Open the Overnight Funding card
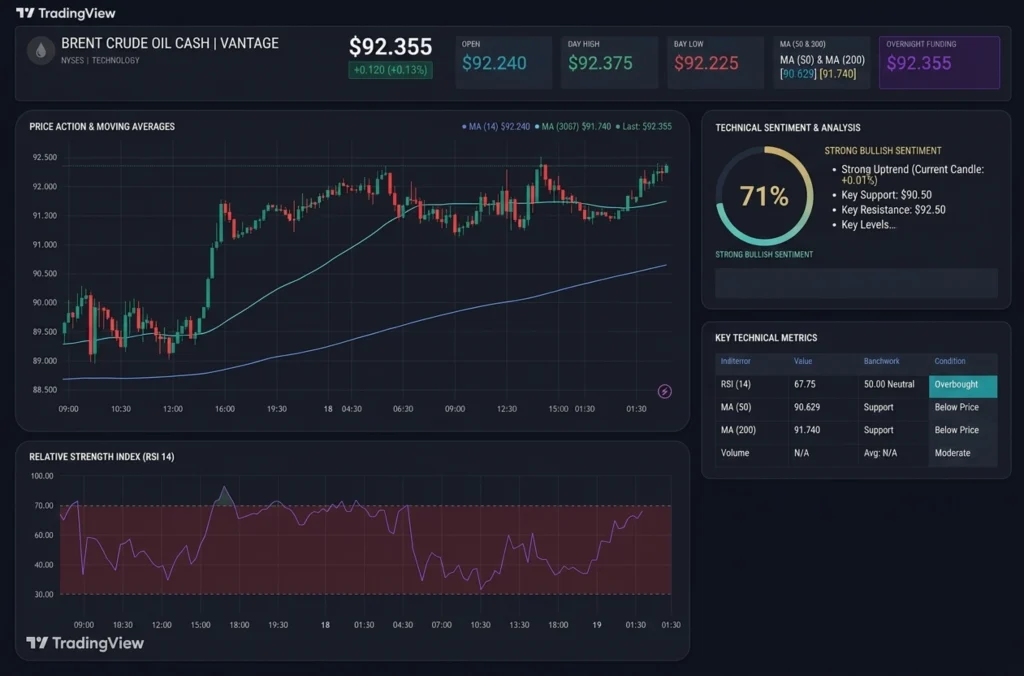Image resolution: width=1024 pixels, height=676 pixels. tap(939, 63)
